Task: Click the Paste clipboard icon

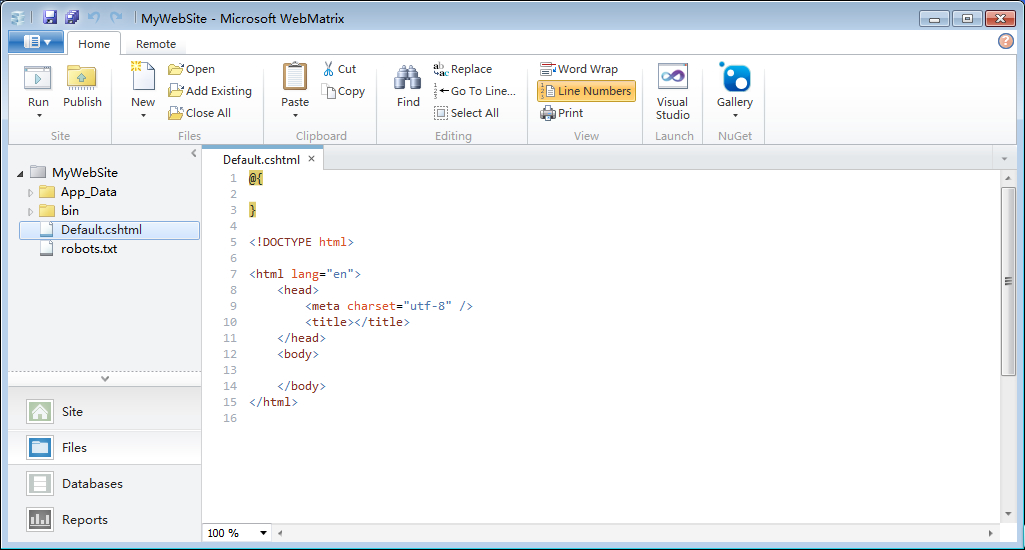Action: click(x=295, y=77)
